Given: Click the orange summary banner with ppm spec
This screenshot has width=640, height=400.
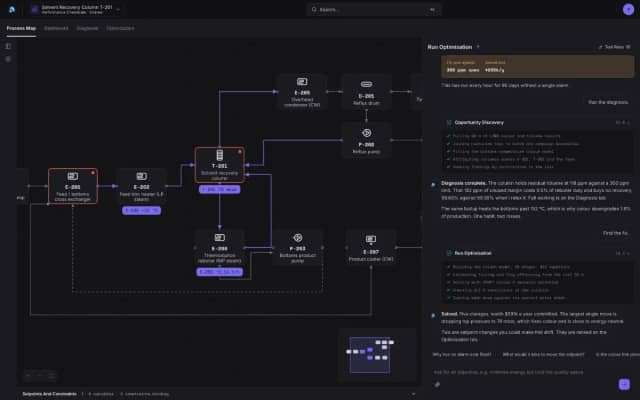Looking at the screenshot, I should pos(538,67).
